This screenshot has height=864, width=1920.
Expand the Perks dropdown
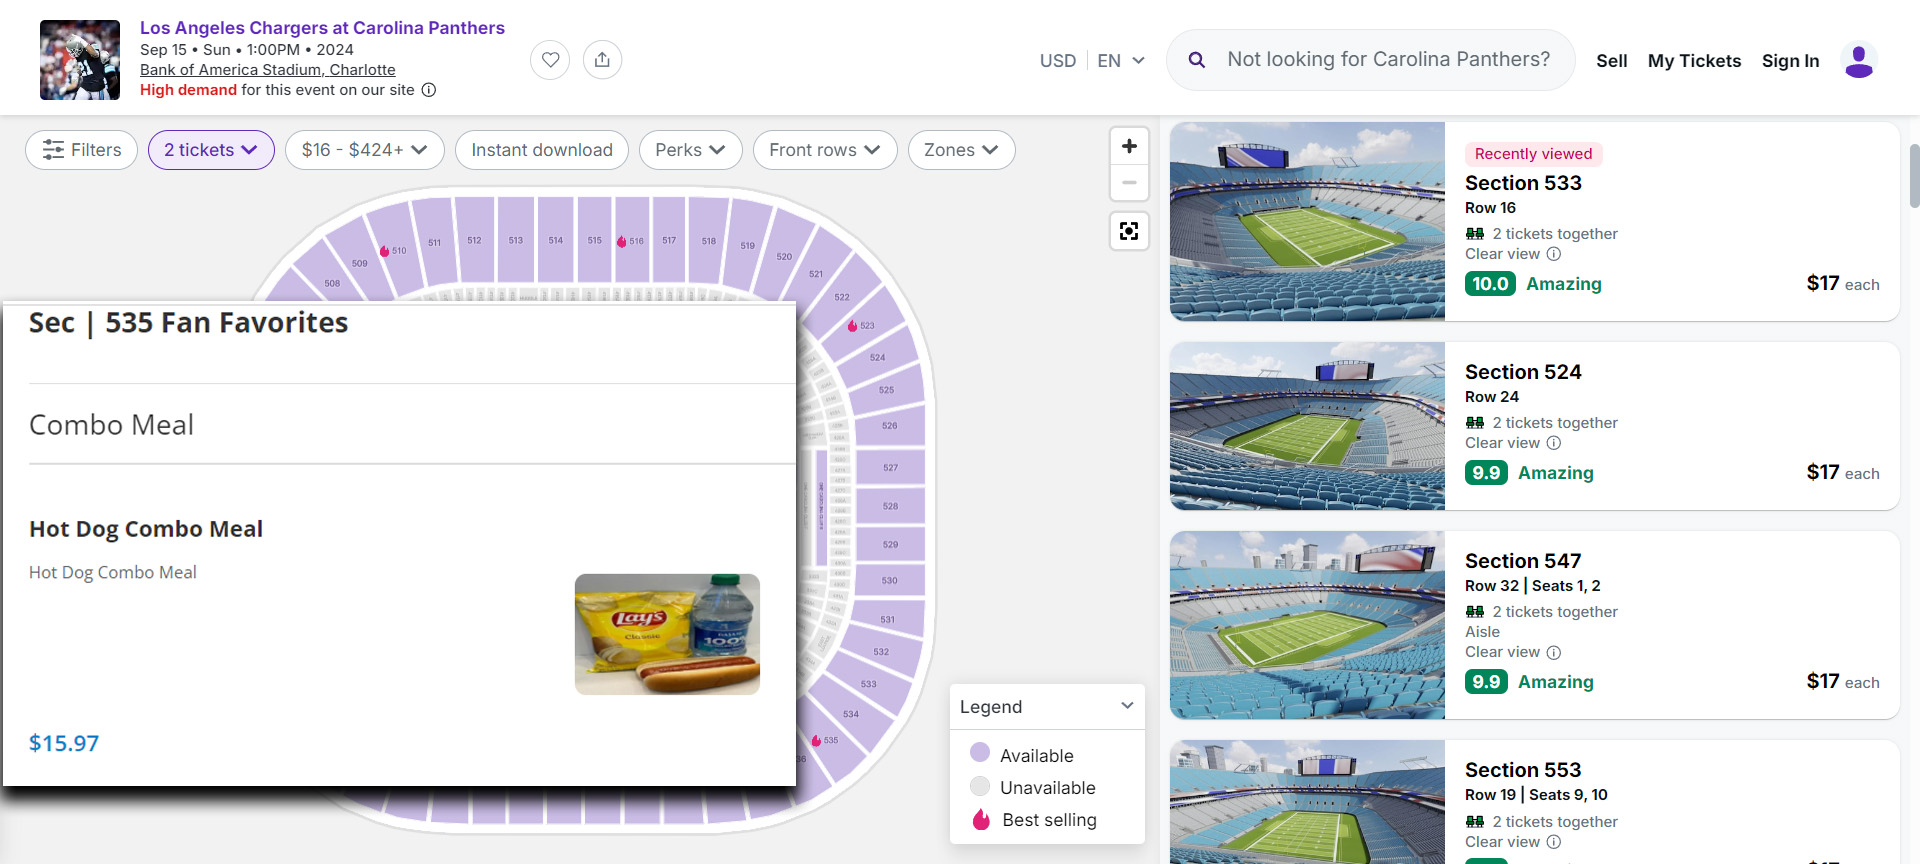[690, 150]
